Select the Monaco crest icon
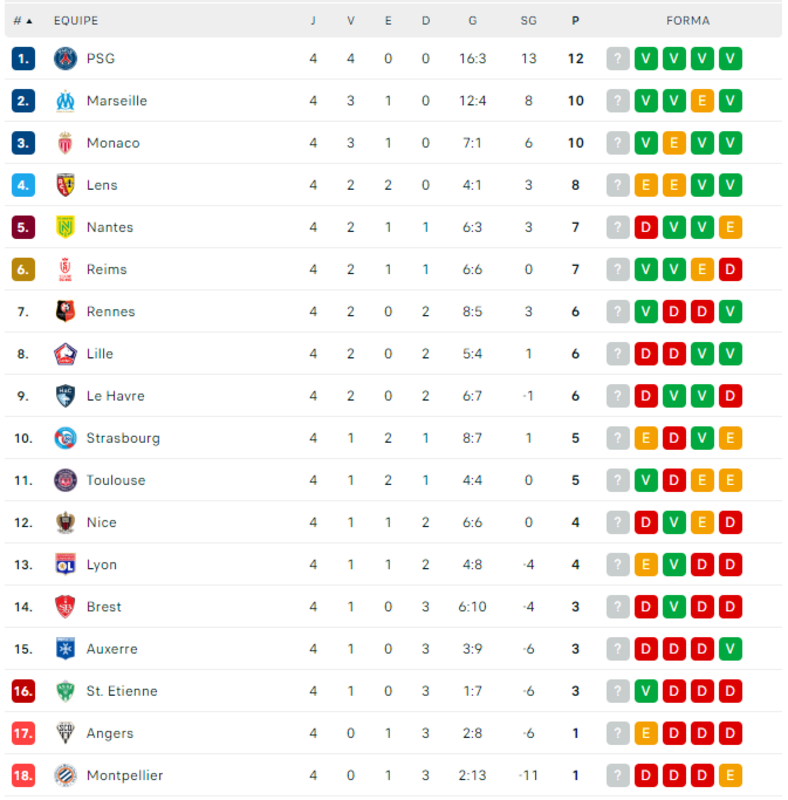The image size is (788, 800). coord(65,143)
